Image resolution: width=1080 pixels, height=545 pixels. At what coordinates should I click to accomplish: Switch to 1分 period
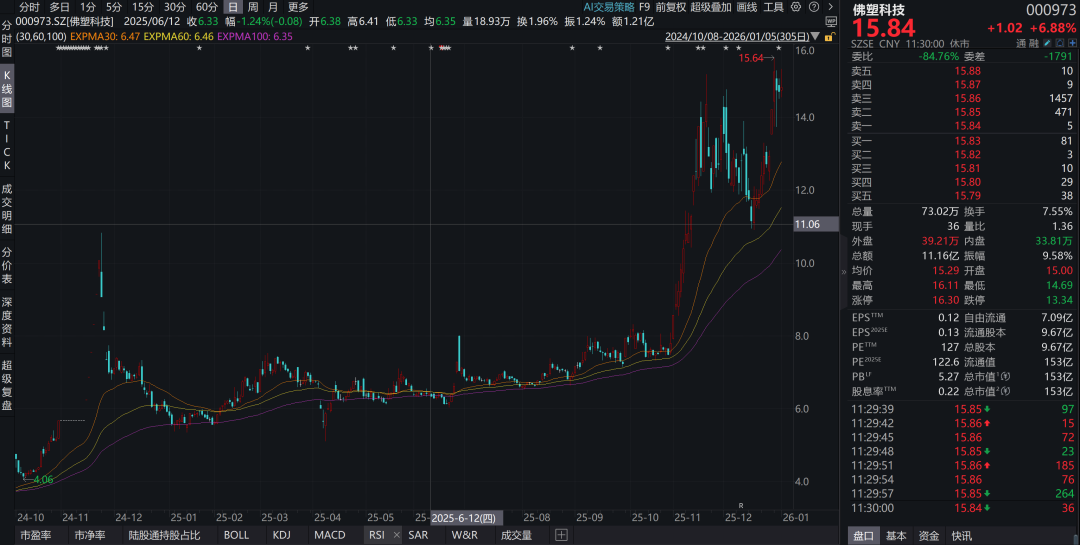pyautogui.click(x=88, y=7)
